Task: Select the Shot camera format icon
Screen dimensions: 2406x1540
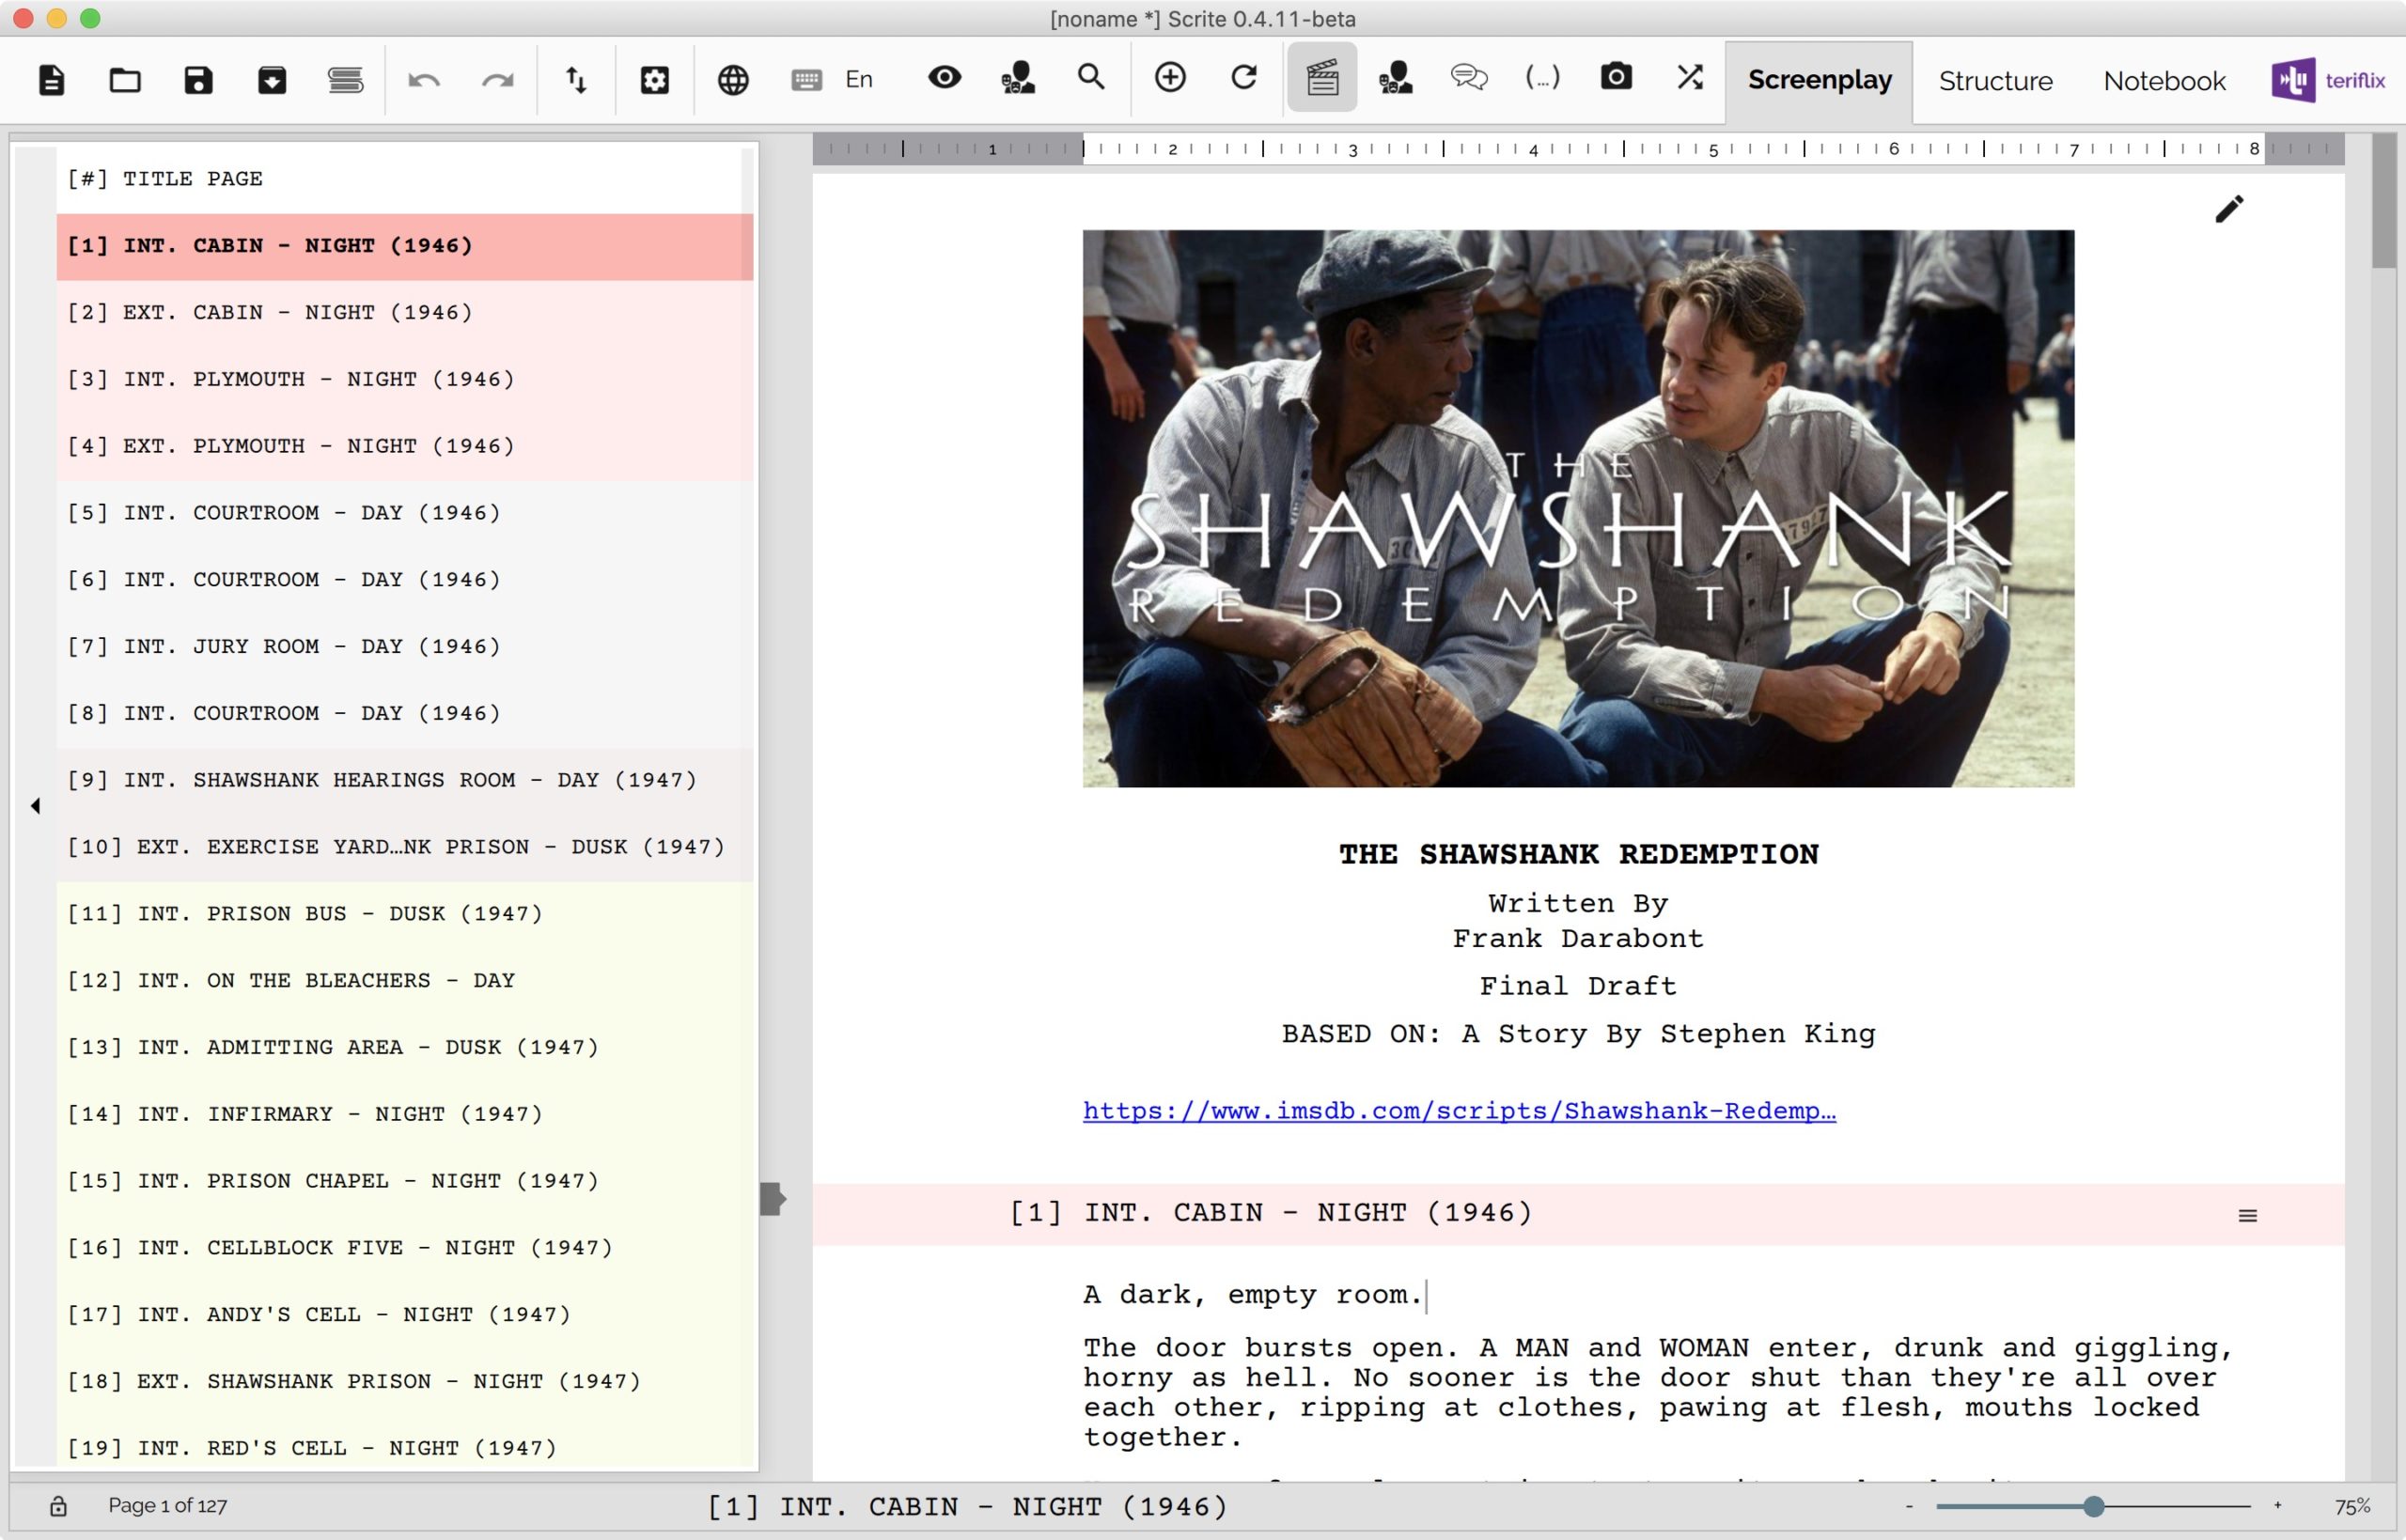Action: (1616, 77)
